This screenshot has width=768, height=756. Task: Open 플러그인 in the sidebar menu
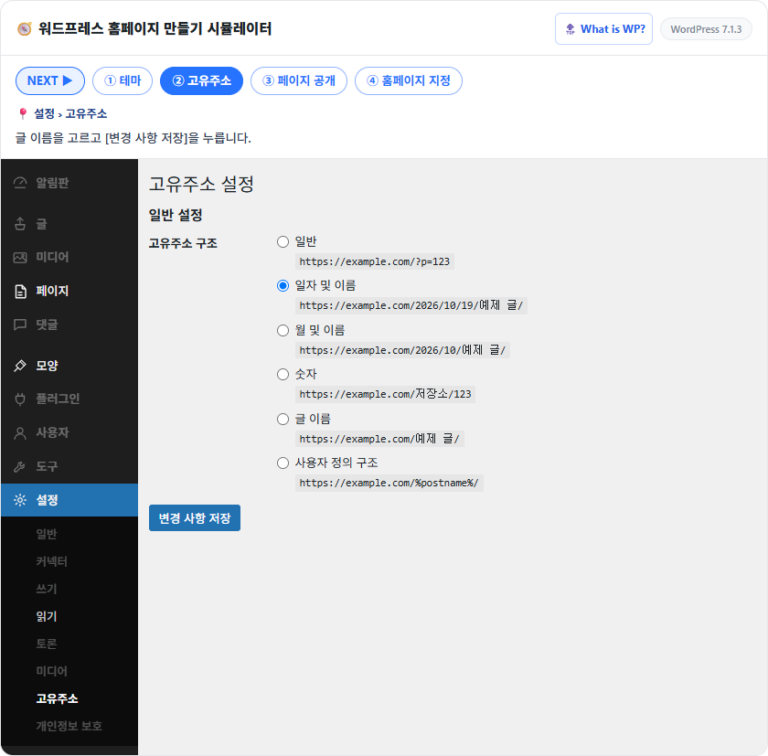point(69,399)
